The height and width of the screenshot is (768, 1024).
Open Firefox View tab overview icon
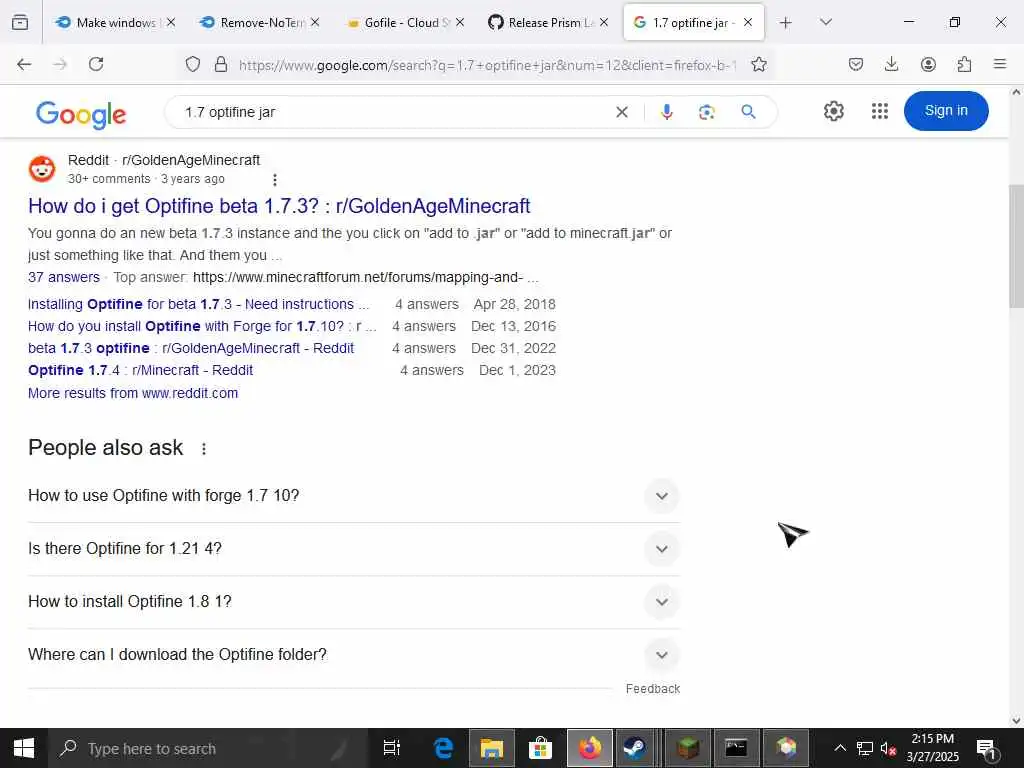20,22
